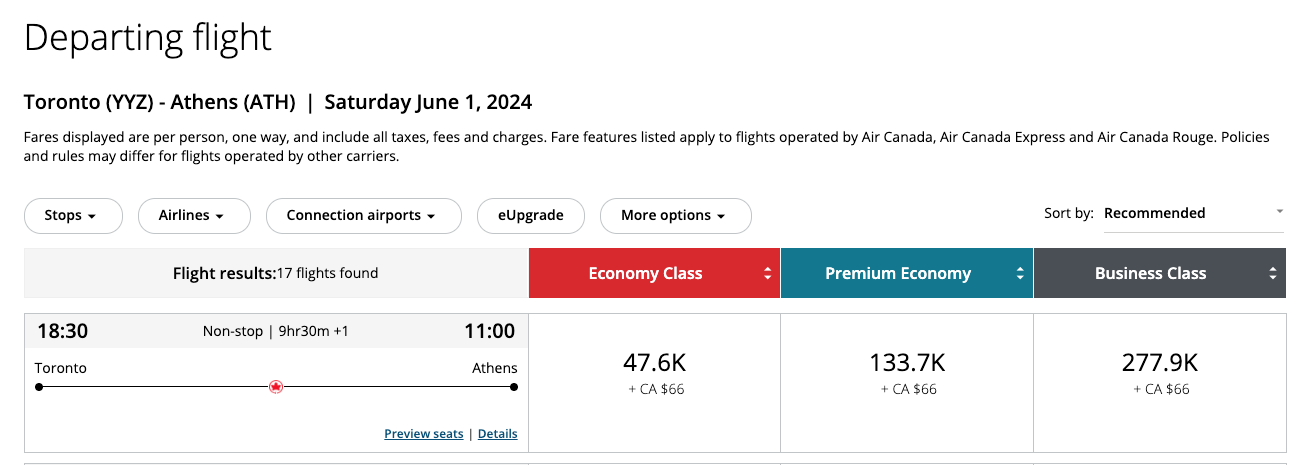Open the Sort by Recommended dropdown

click(1192, 213)
